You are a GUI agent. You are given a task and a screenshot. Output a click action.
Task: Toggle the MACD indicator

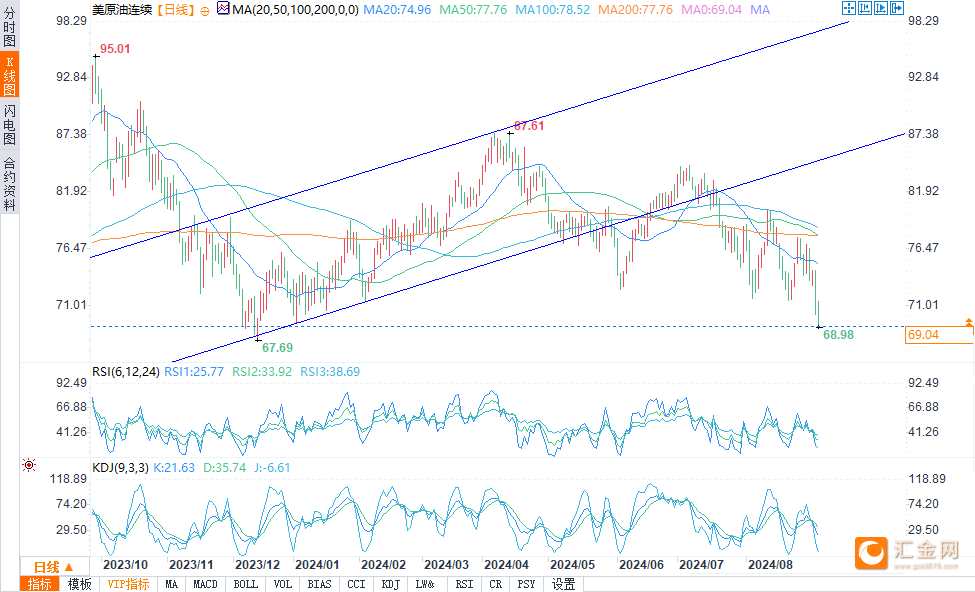tap(205, 584)
